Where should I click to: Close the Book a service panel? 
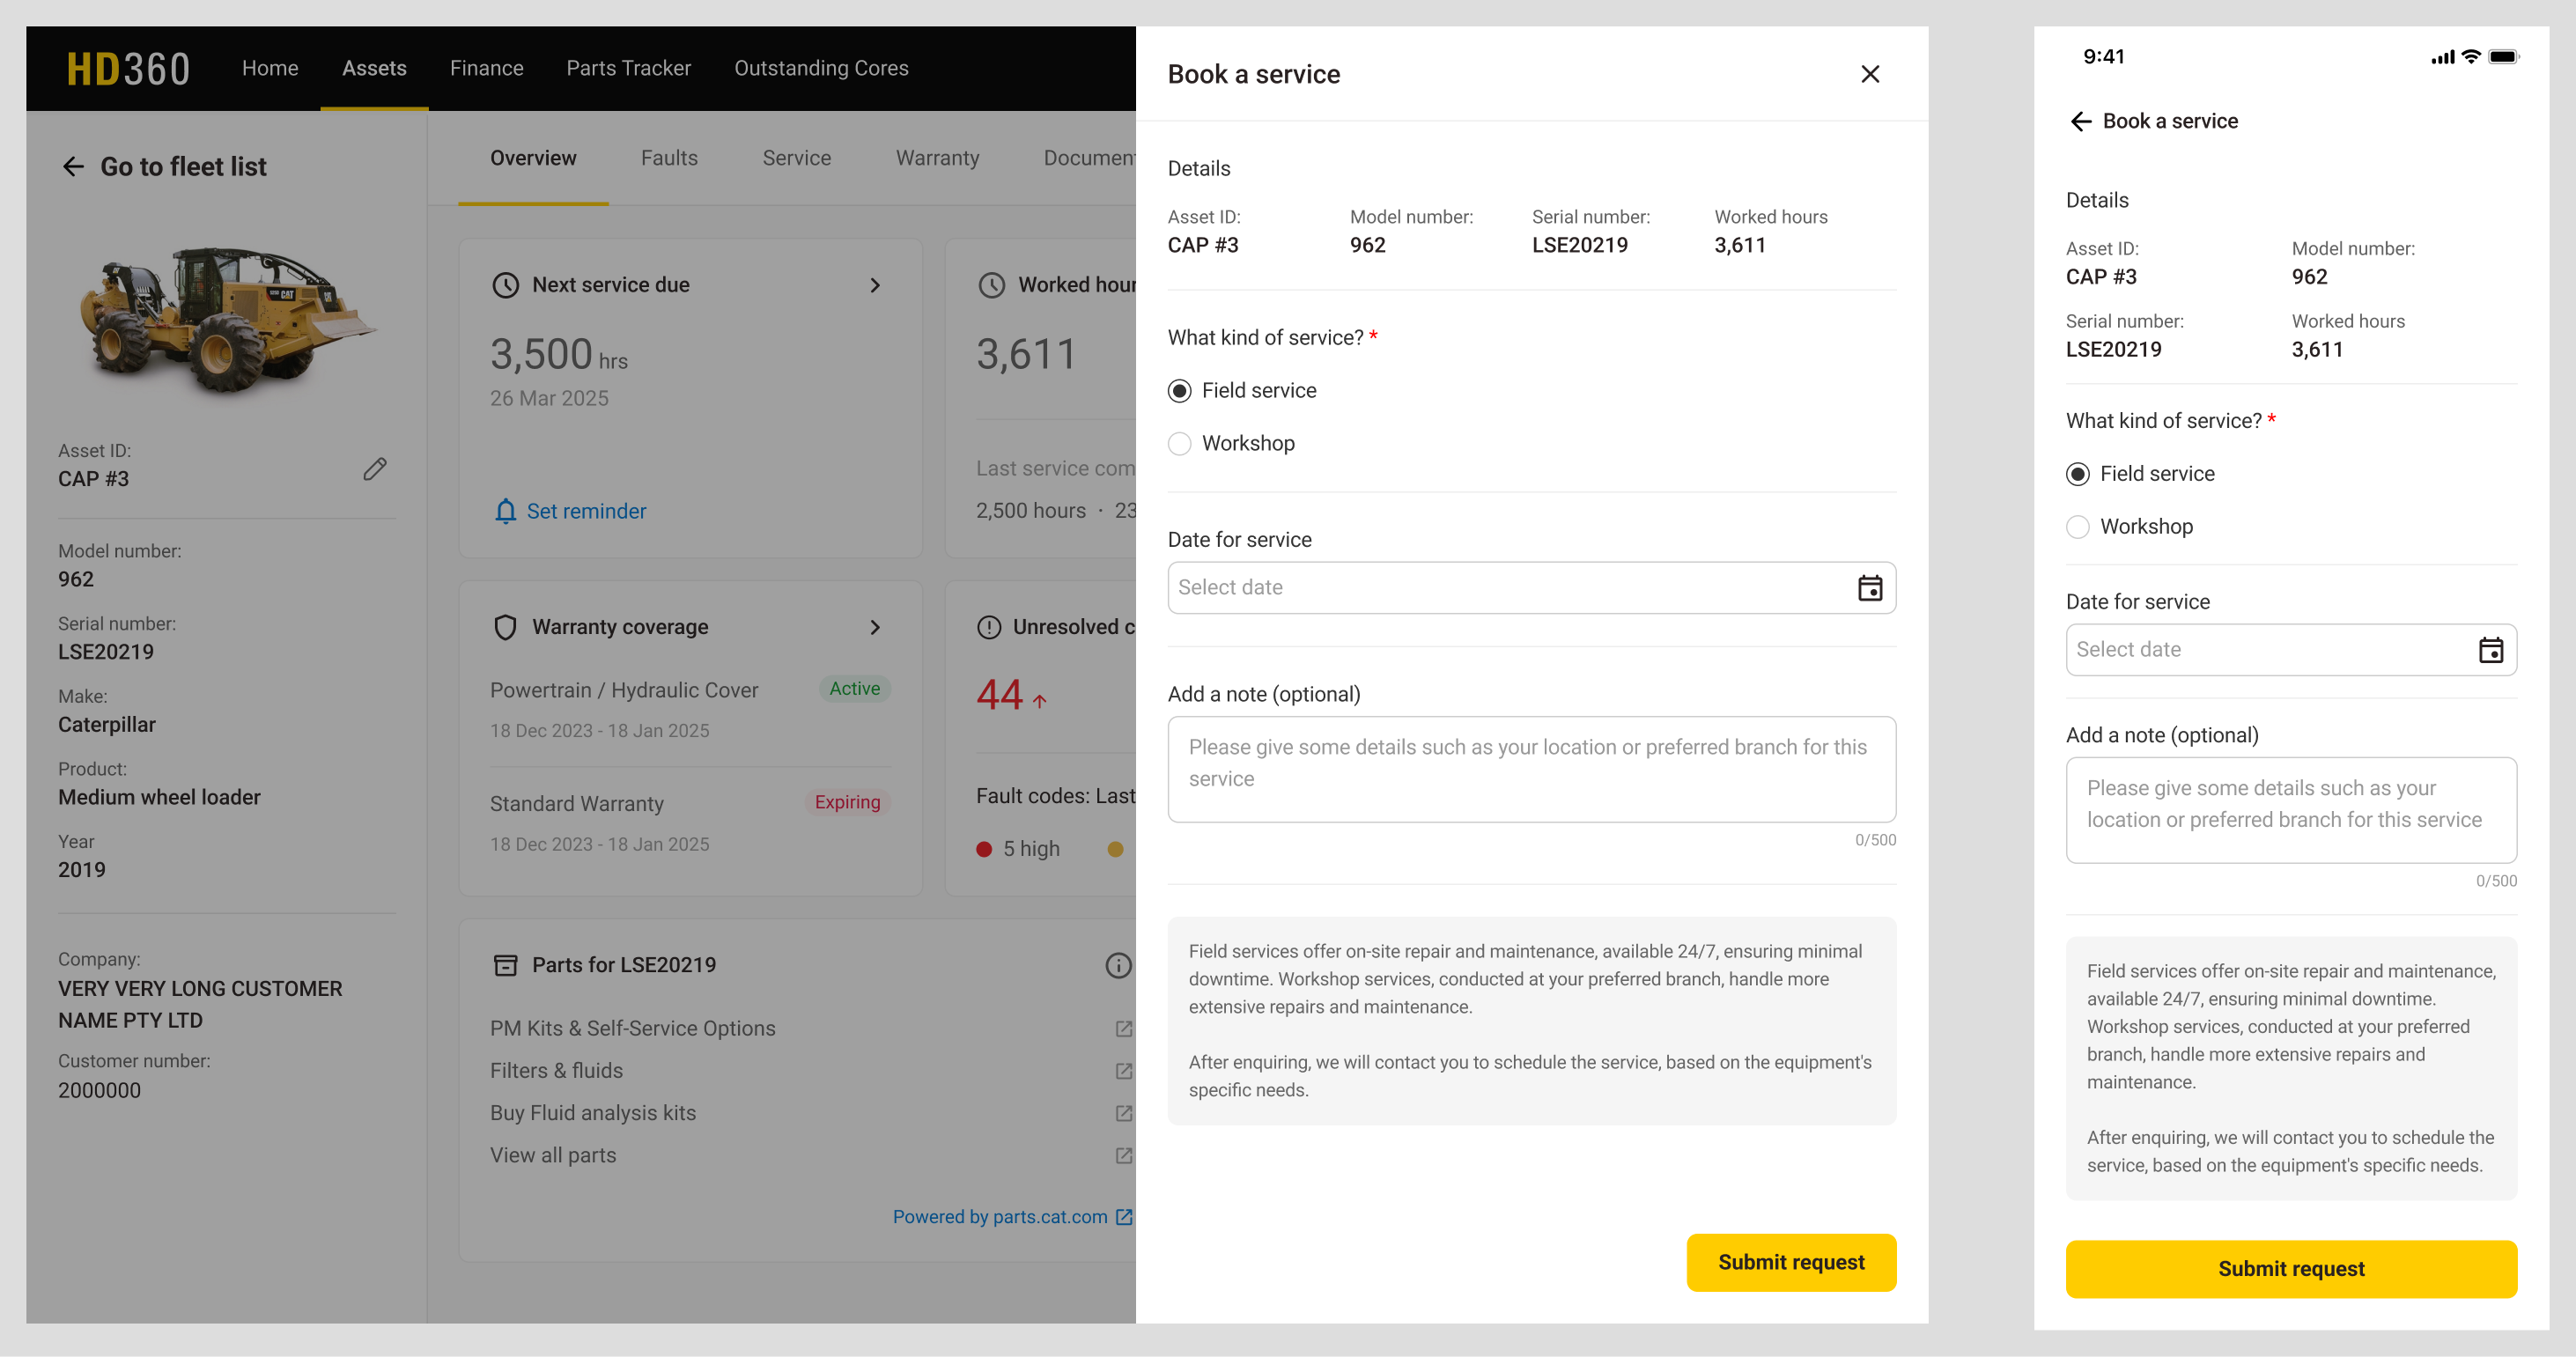click(x=1869, y=74)
